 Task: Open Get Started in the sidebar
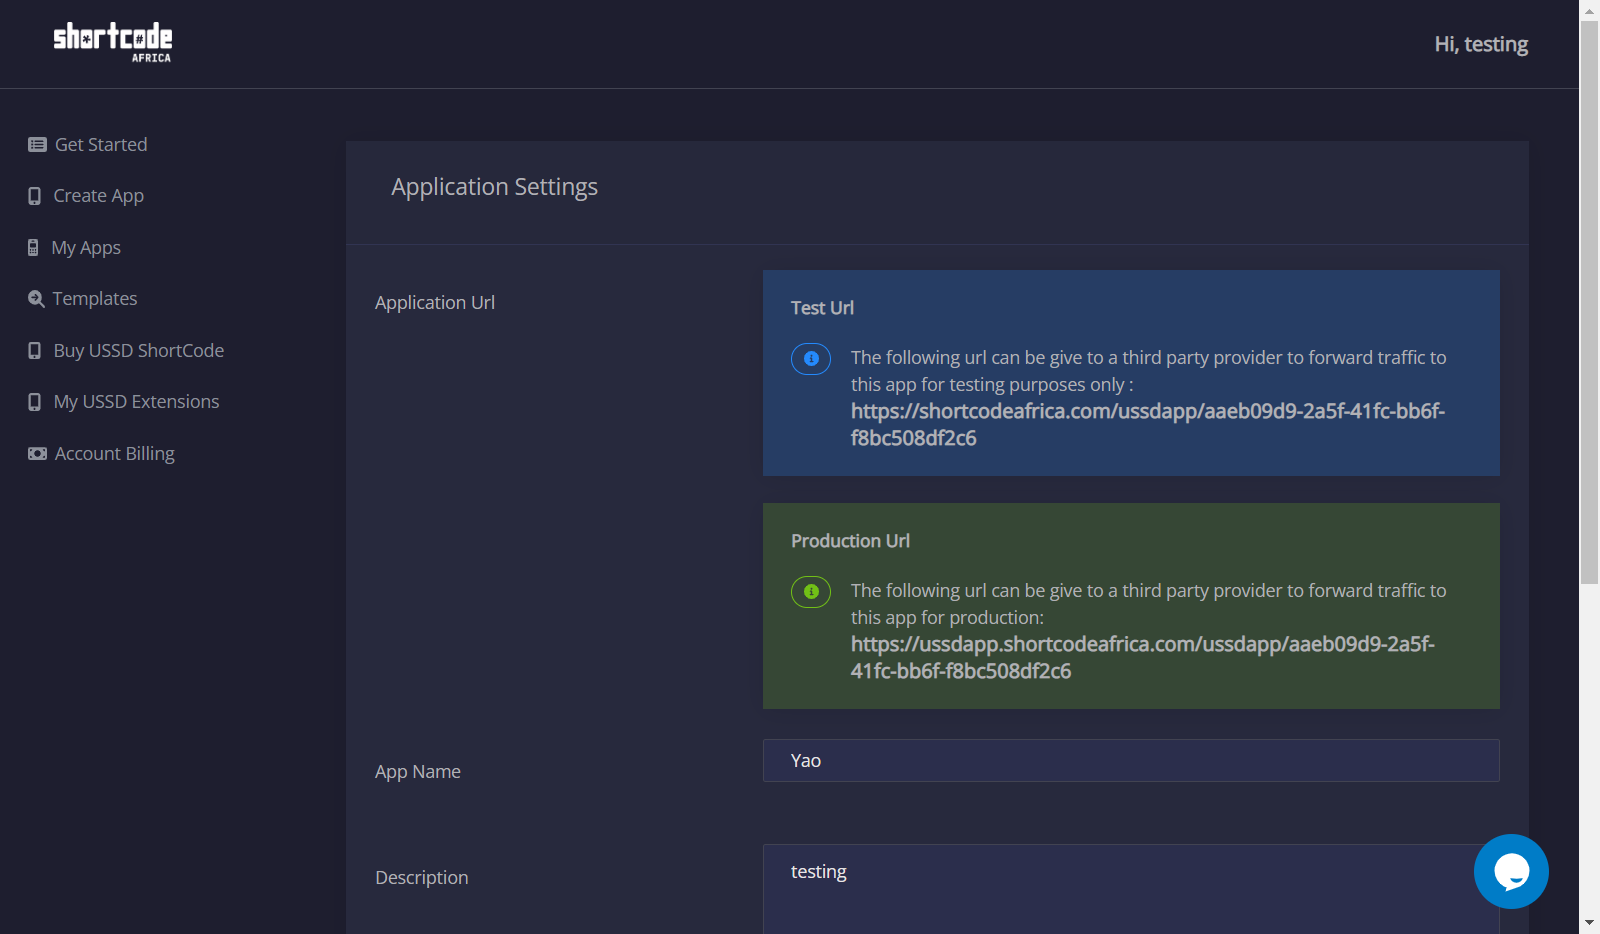pos(101,145)
